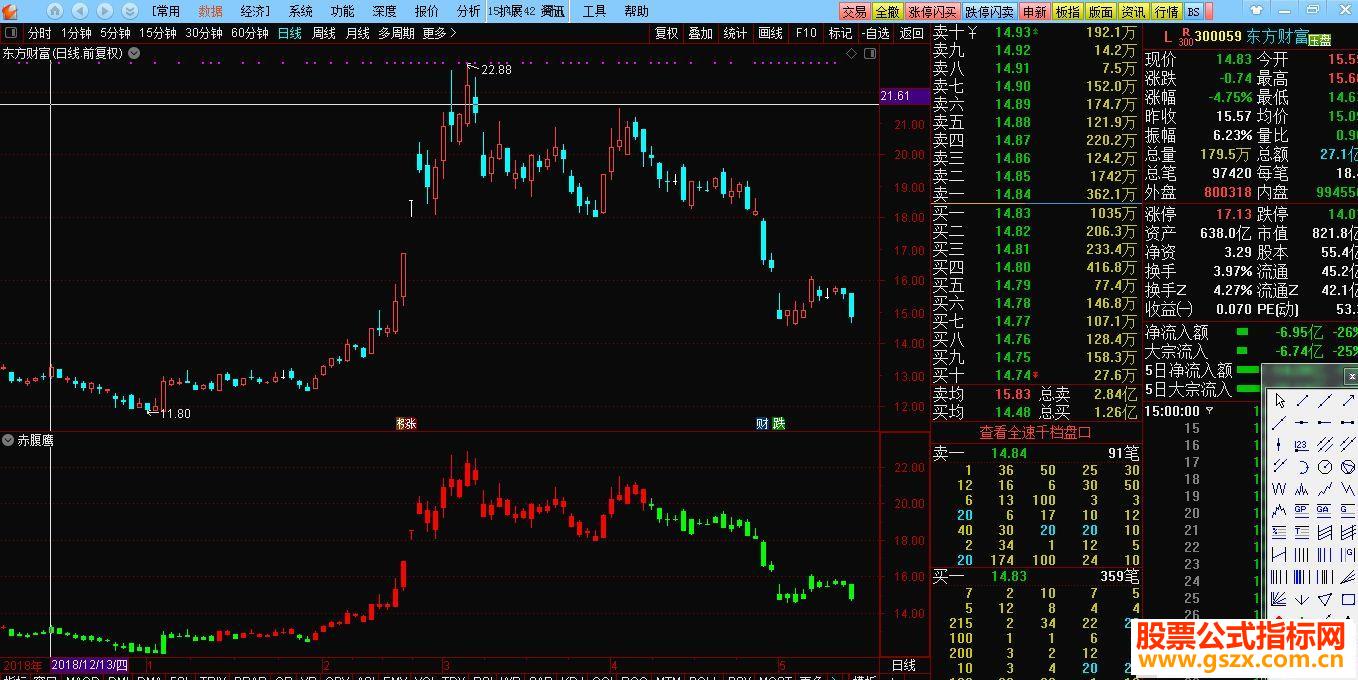This screenshot has height=680, width=1358.
Task: Click the home navigation icon
Action: [x=53, y=11]
